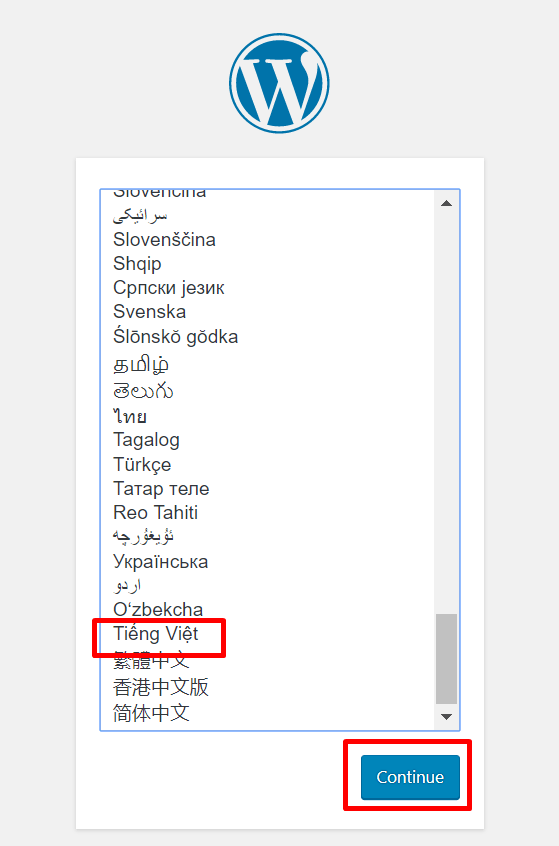Click the language list scrollbar thumb
Image resolution: width=559 pixels, height=846 pixels.
(446, 659)
